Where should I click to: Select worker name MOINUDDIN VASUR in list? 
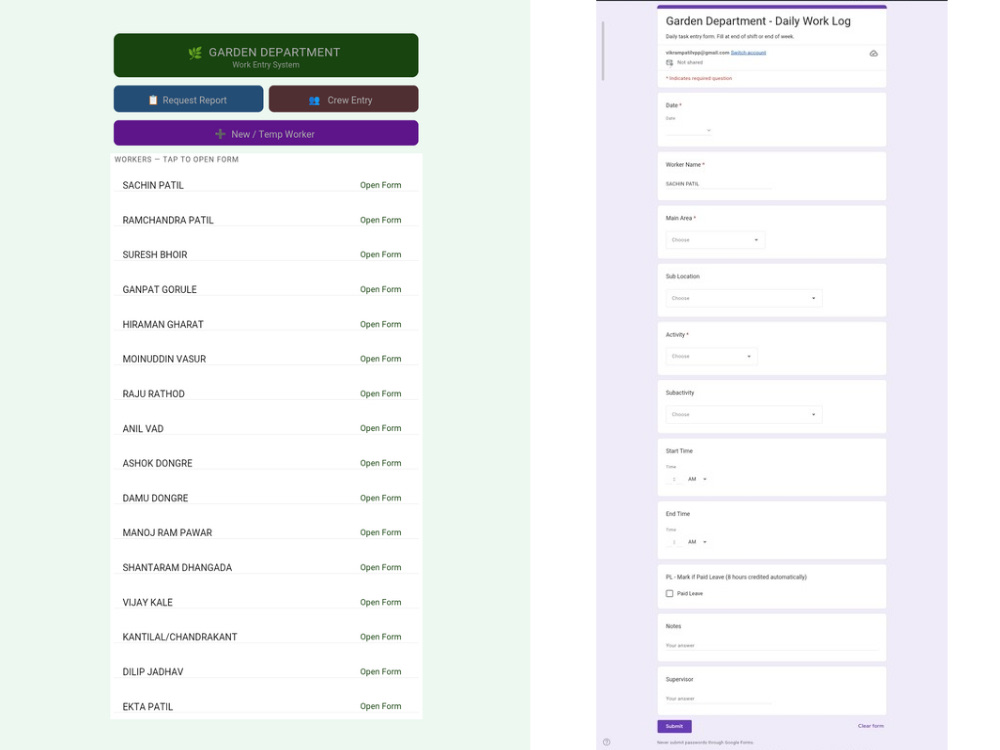[164, 359]
